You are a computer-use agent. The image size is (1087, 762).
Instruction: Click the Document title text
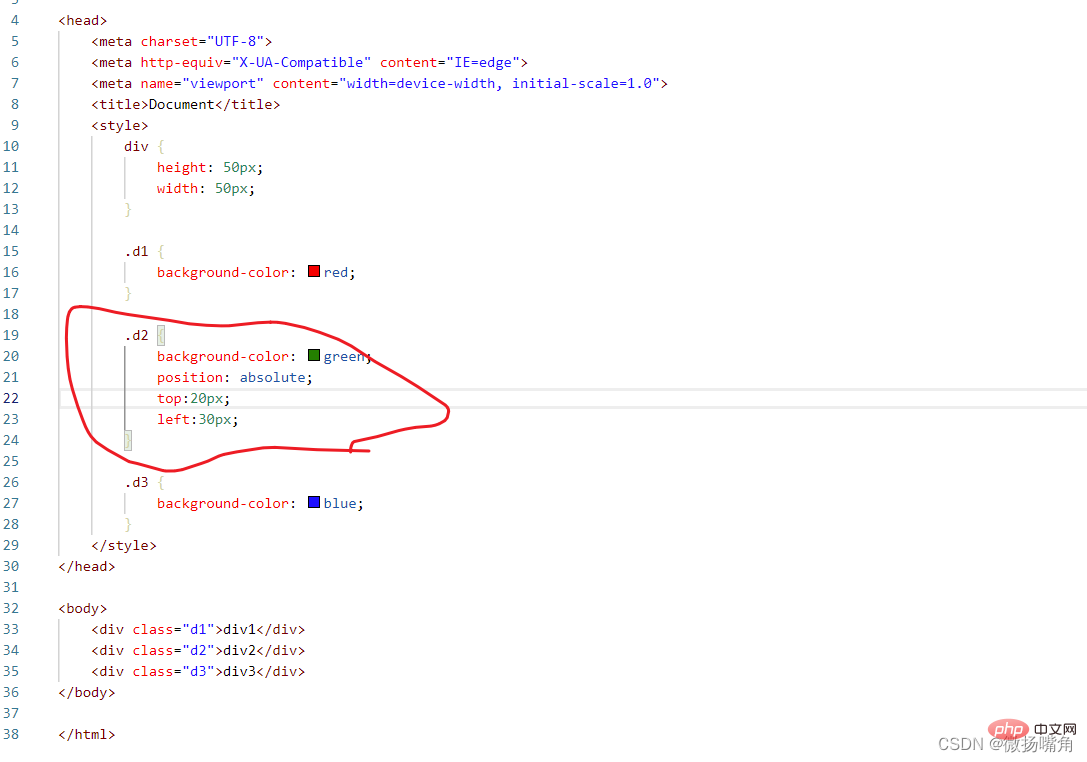click(x=182, y=105)
